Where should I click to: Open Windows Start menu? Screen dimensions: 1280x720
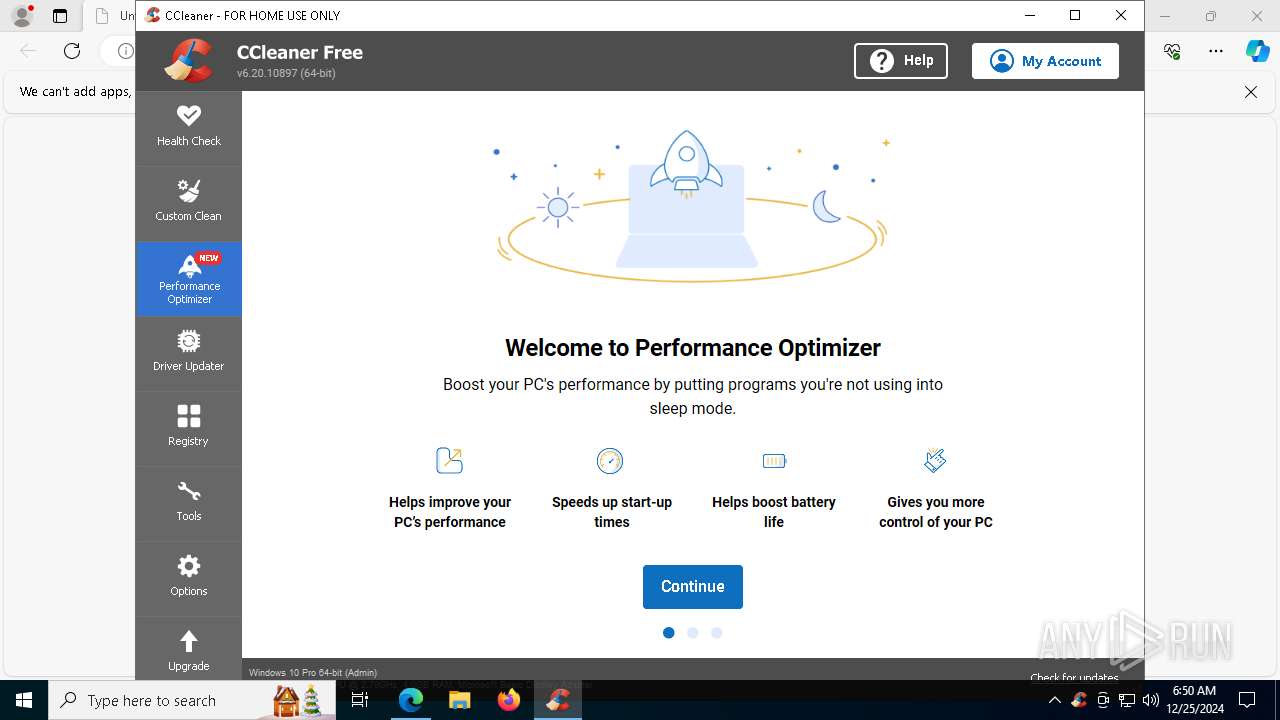[24, 700]
